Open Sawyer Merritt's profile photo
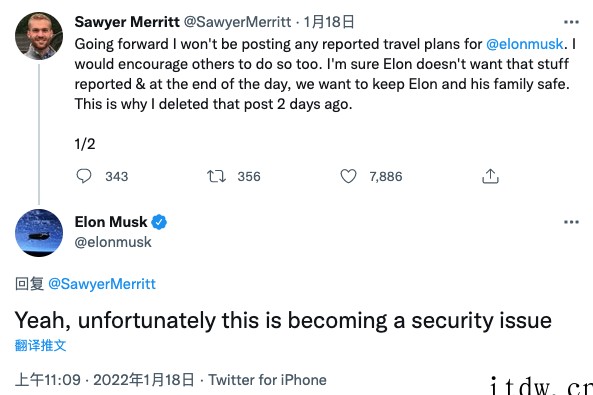The image size is (593, 395). coord(39,36)
